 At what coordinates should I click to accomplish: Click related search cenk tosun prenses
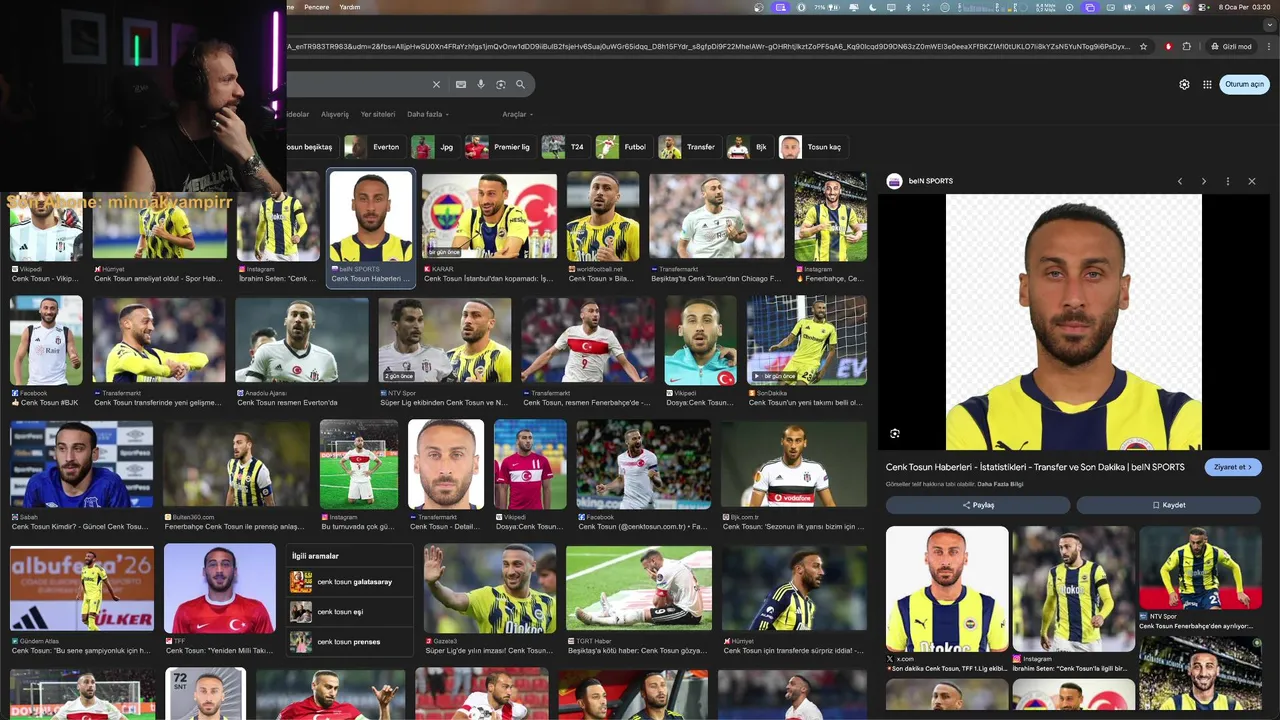350,642
